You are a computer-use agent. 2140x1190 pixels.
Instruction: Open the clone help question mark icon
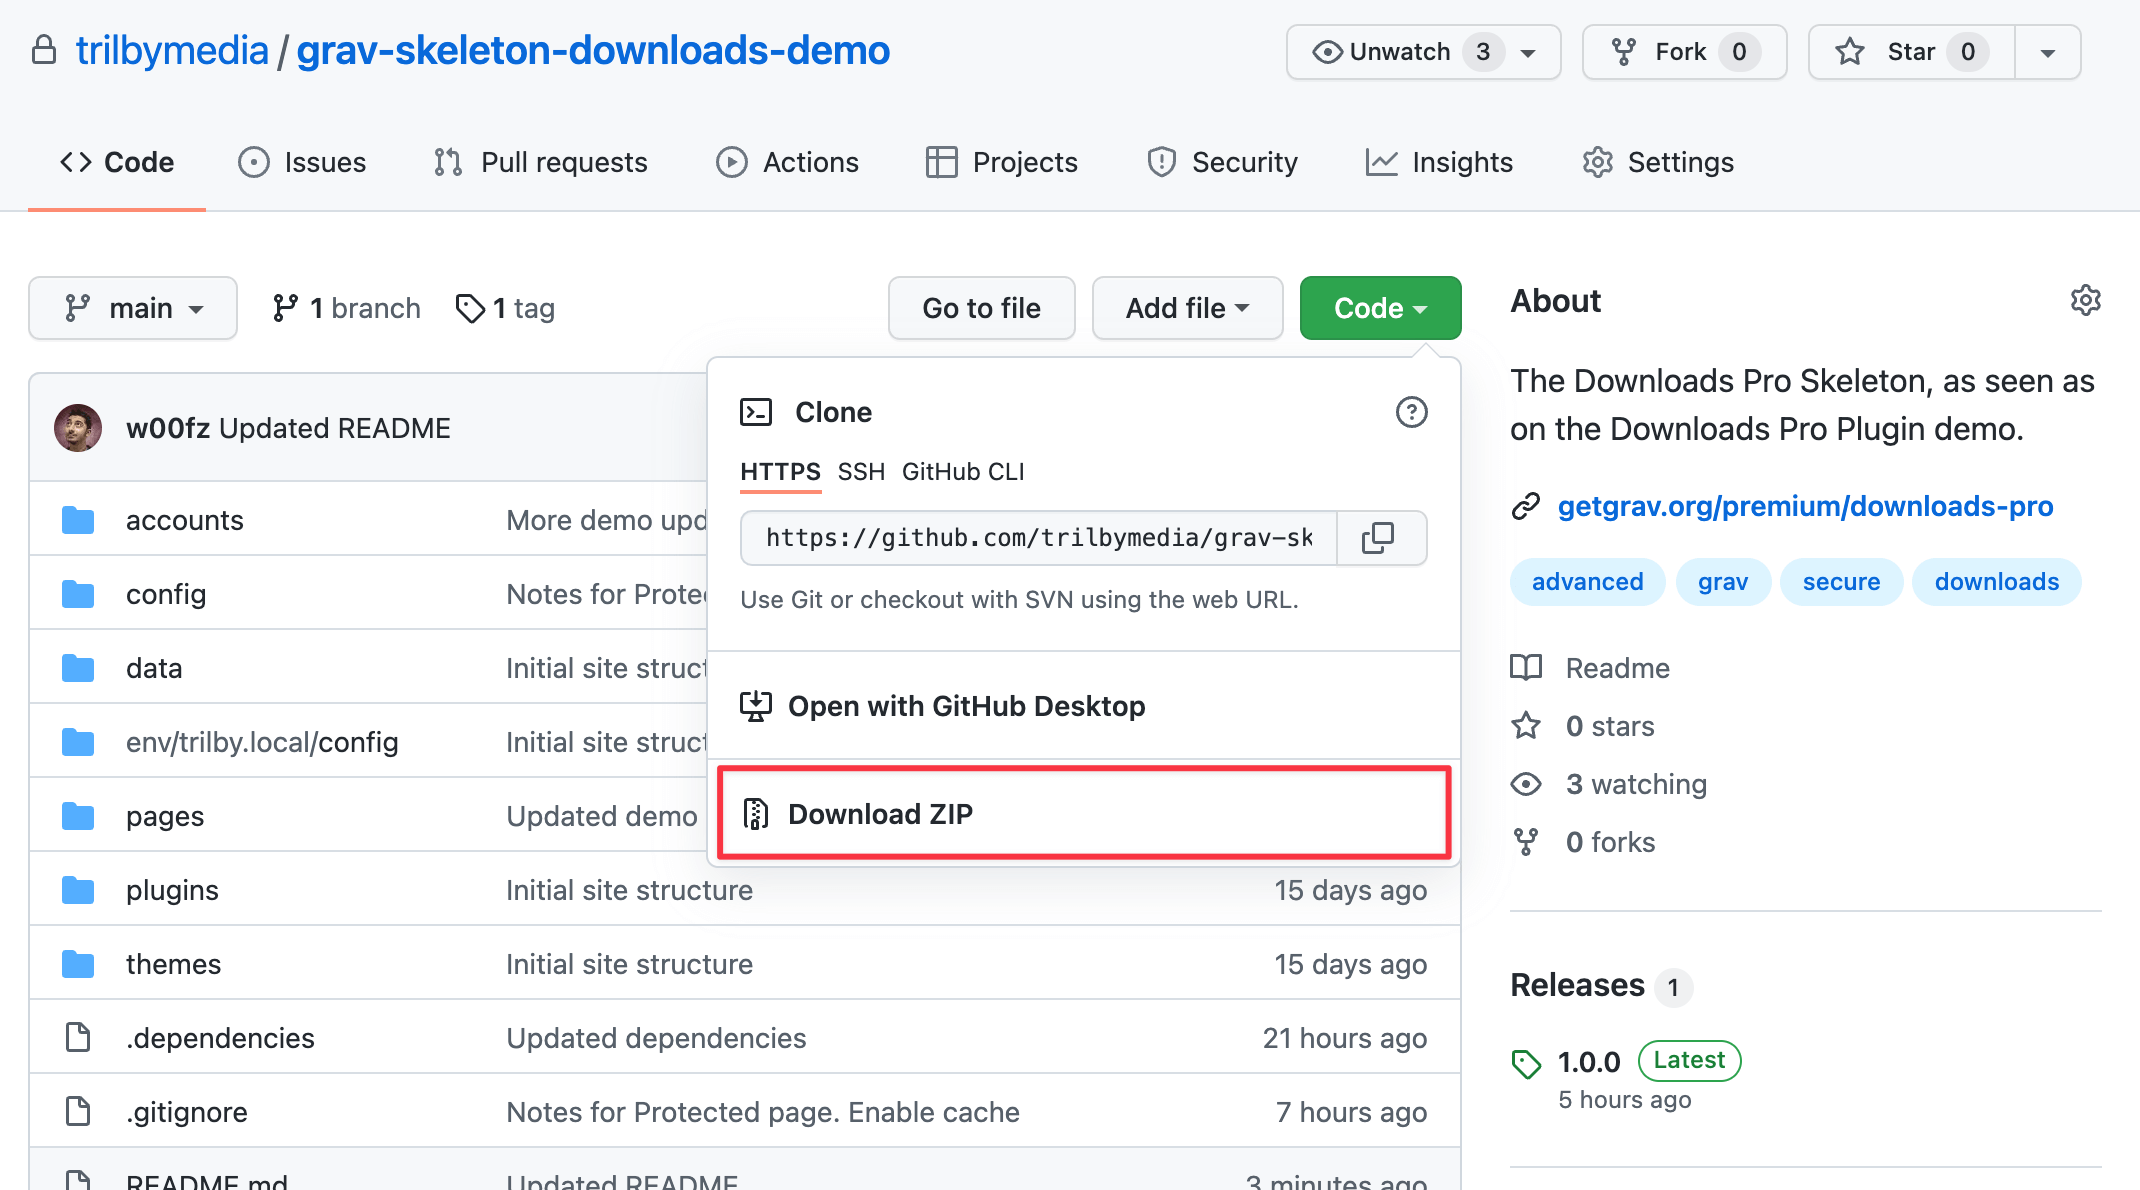point(1411,412)
